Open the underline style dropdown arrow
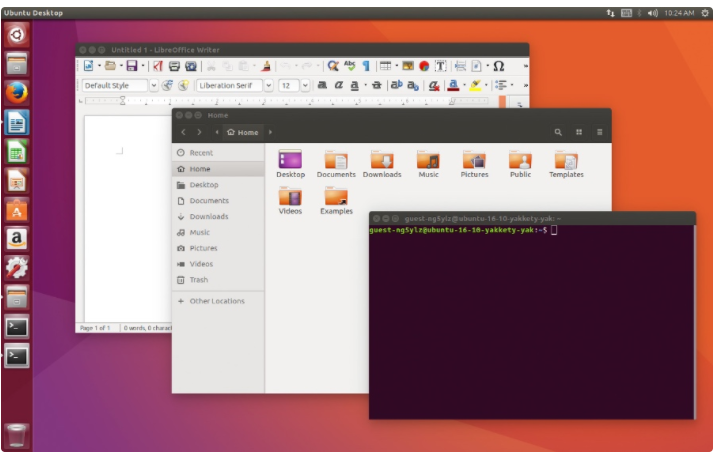716x456 pixels. [365, 85]
